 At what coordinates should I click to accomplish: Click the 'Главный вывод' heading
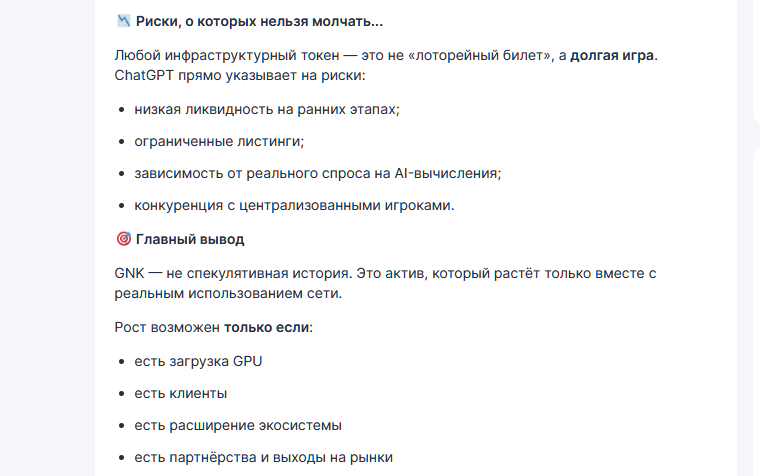190,239
